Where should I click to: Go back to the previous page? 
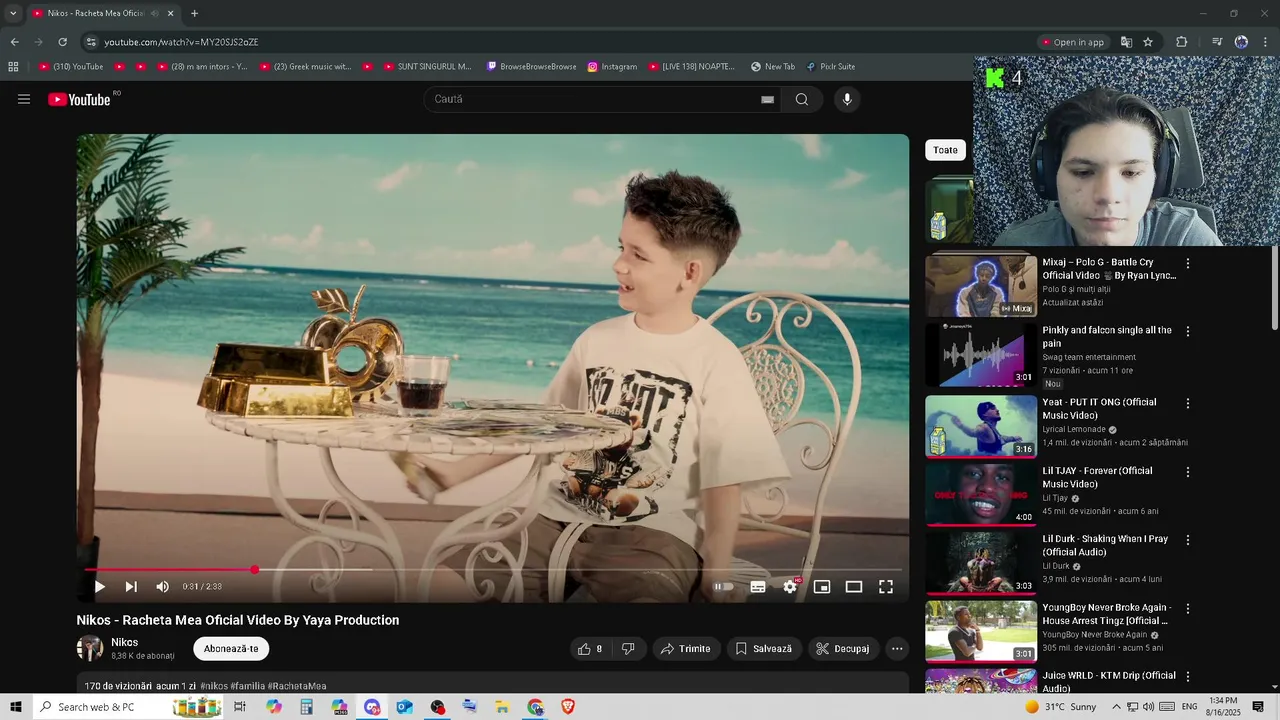14,42
